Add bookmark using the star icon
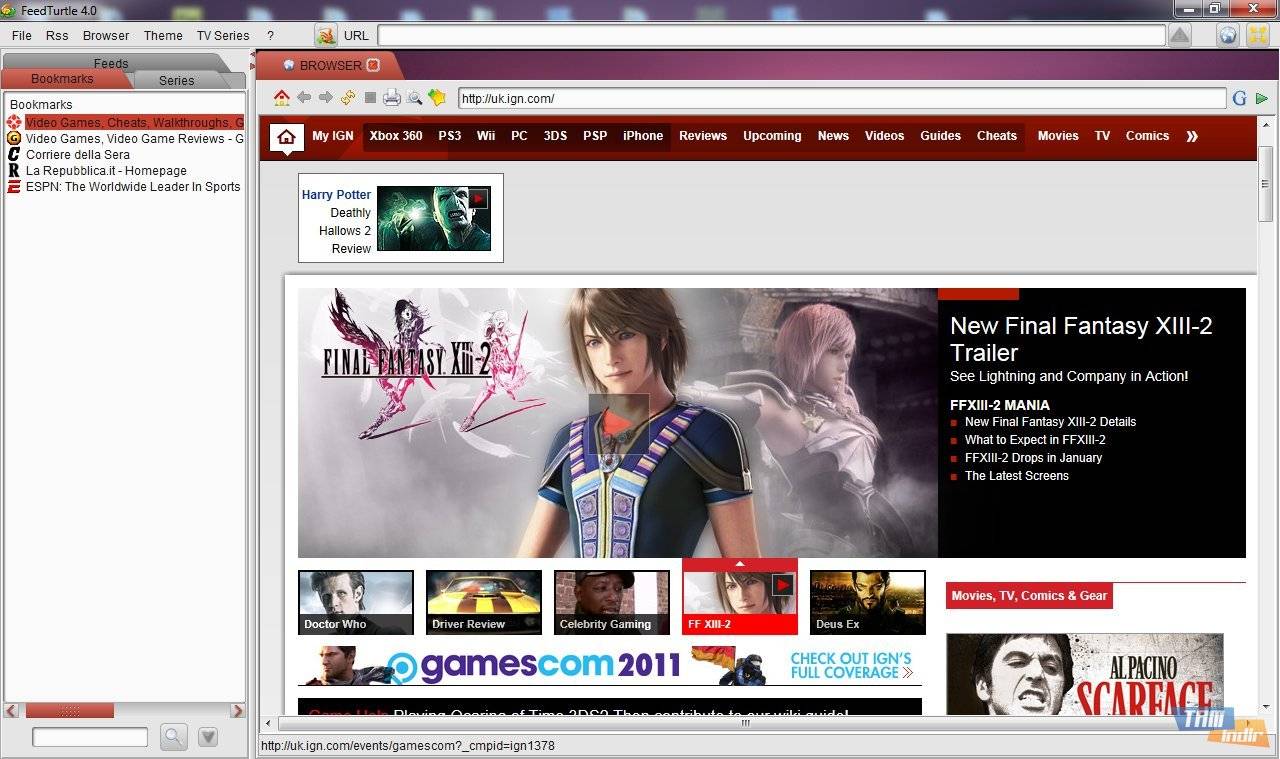The width and height of the screenshot is (1280, 759). pos(436,98)
